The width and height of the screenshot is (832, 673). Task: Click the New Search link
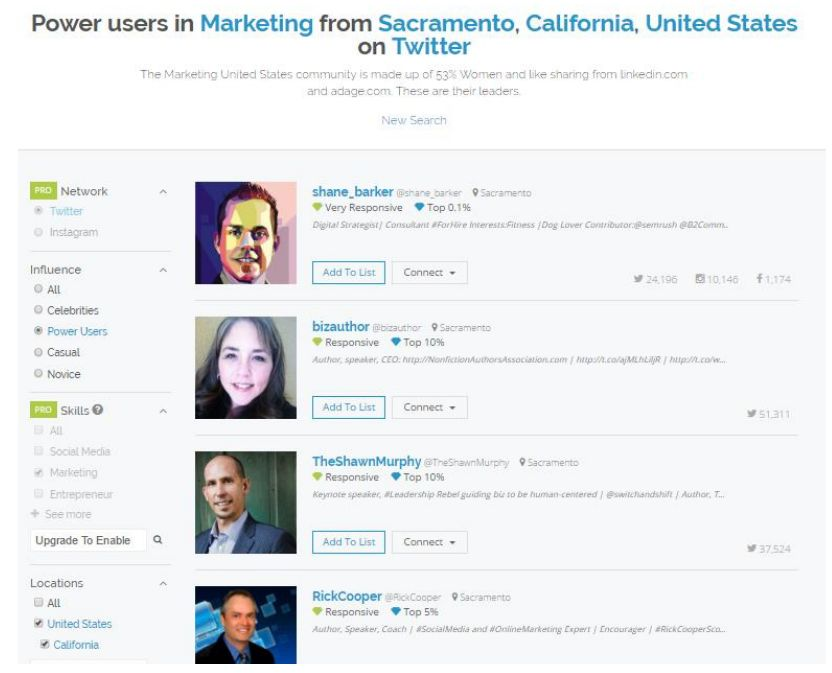coord(414,120)
